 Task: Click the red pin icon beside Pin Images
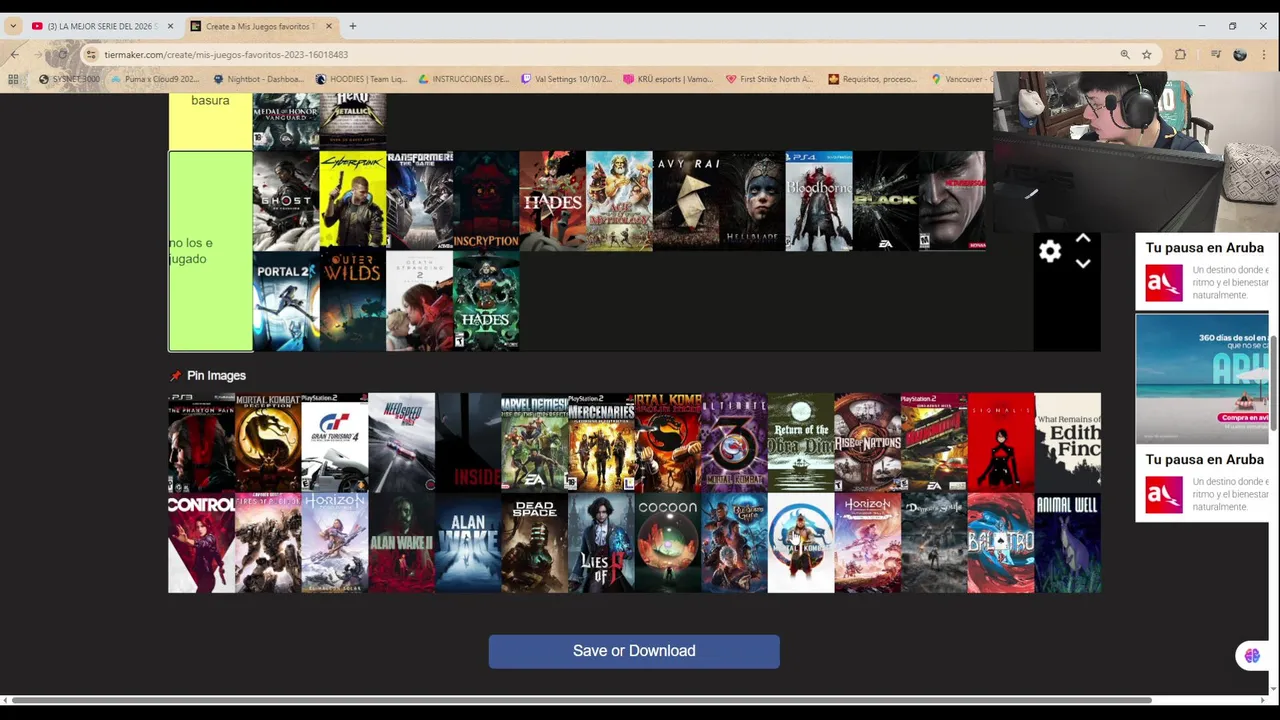coord(176,376)
